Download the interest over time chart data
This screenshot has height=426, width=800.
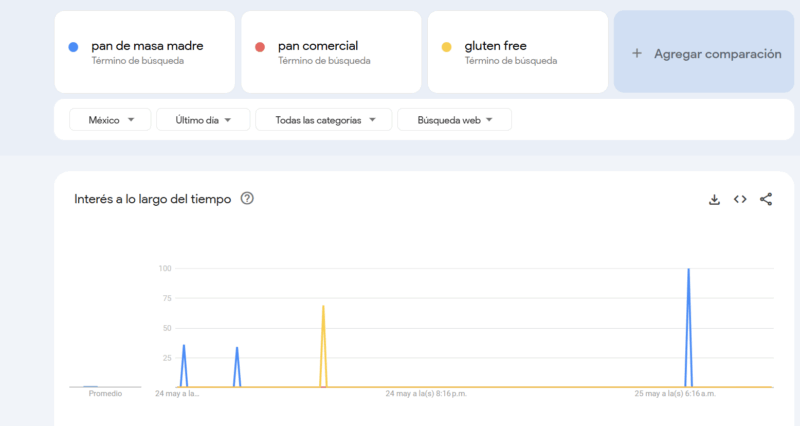click(x=714, y=199)
